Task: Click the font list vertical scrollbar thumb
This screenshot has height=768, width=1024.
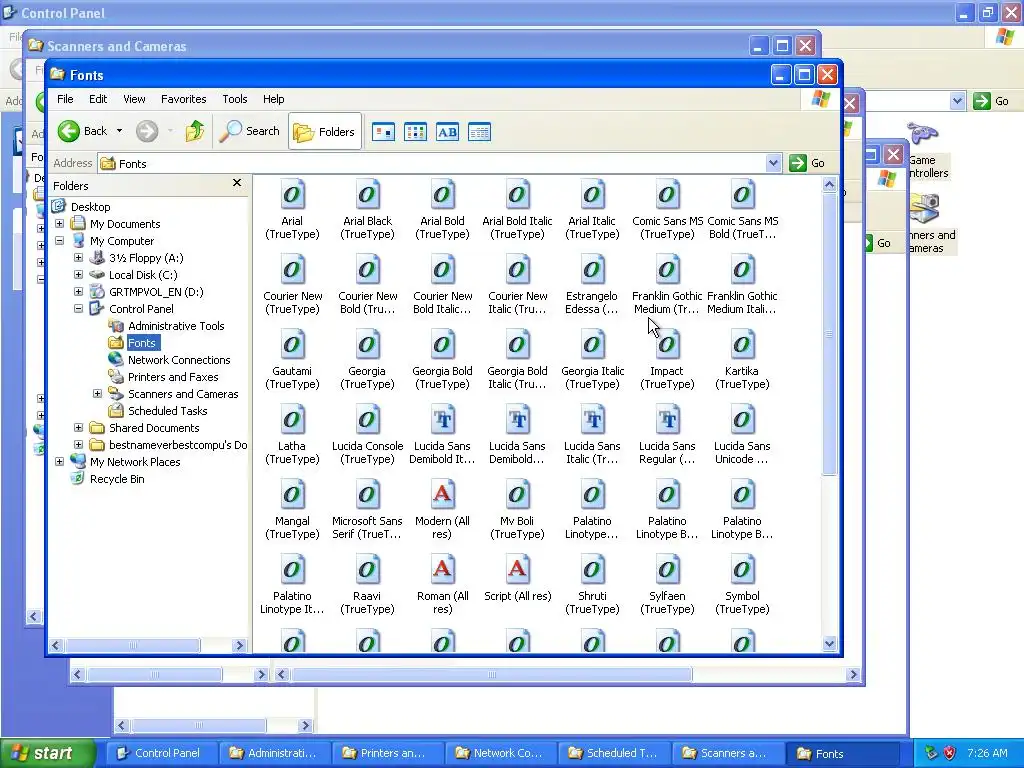Action: (x=829, y=334)
